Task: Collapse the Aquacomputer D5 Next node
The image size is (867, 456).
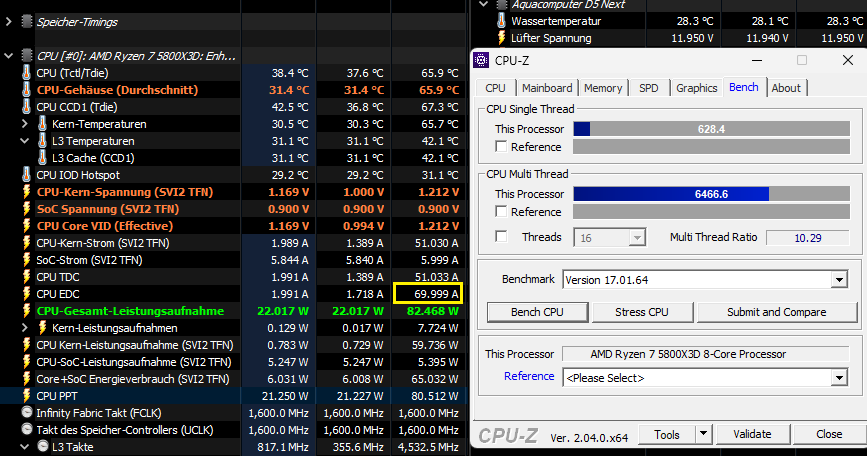Action: click(484, 4)
